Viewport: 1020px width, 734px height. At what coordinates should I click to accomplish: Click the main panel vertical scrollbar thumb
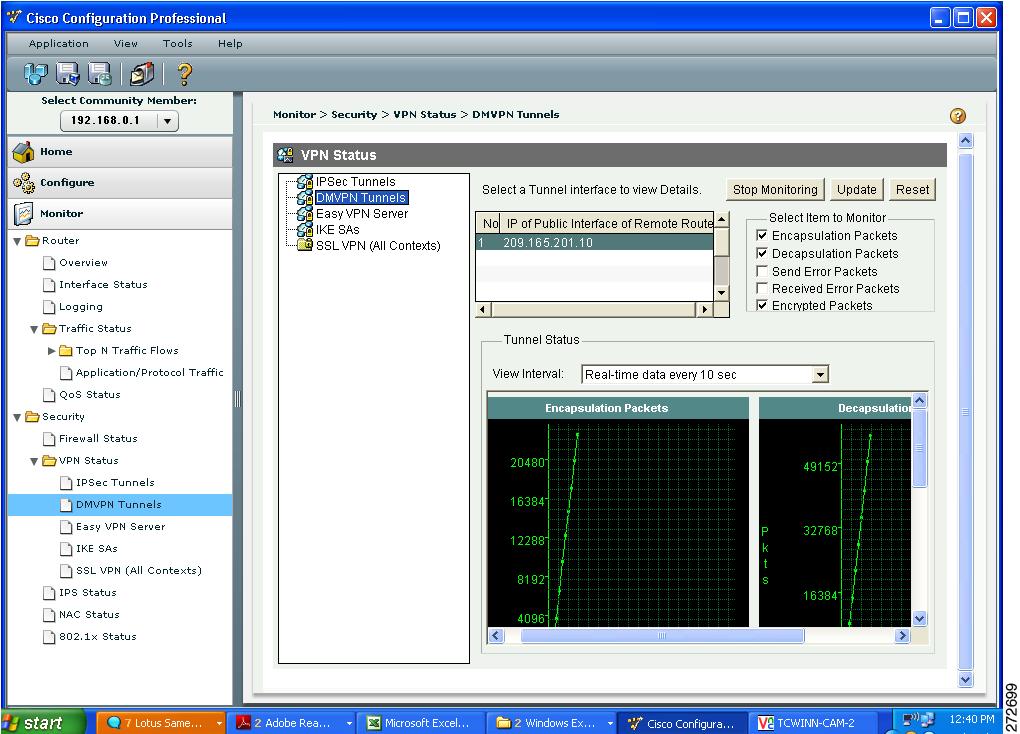[x=965, y=413]
